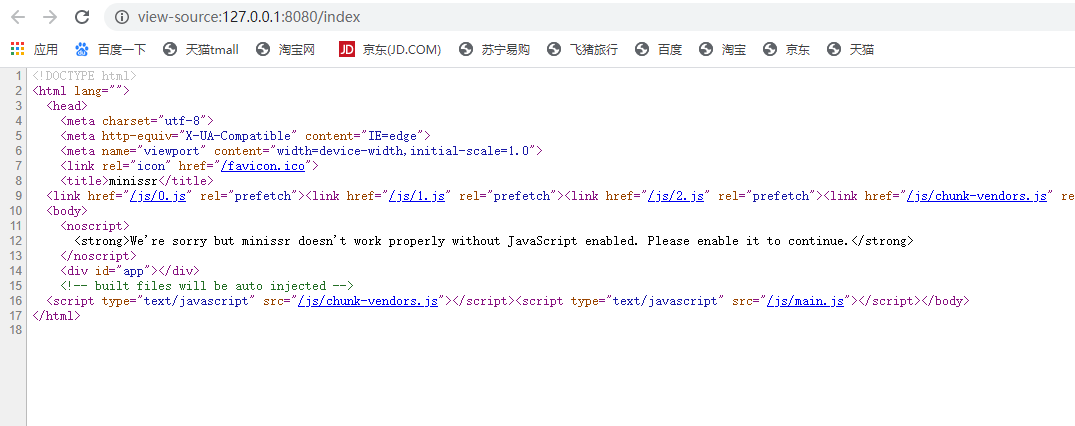Click globe icon beside 淘宝网

coord(263,49)
